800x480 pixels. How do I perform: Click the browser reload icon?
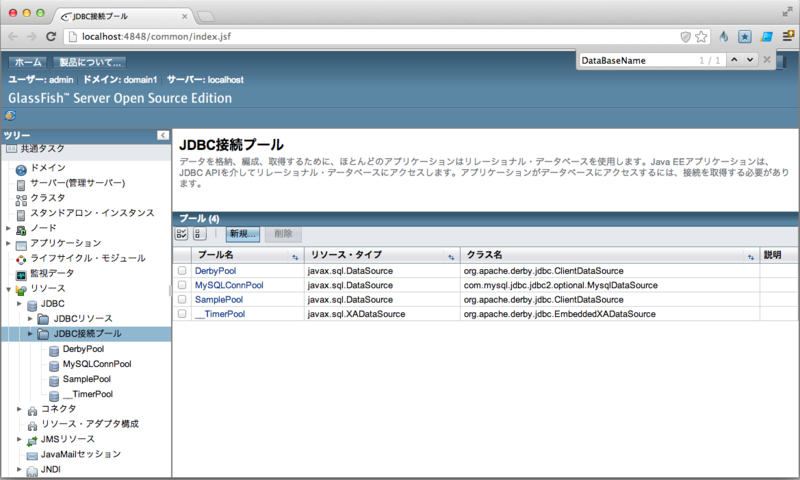[x=52, y=36]
